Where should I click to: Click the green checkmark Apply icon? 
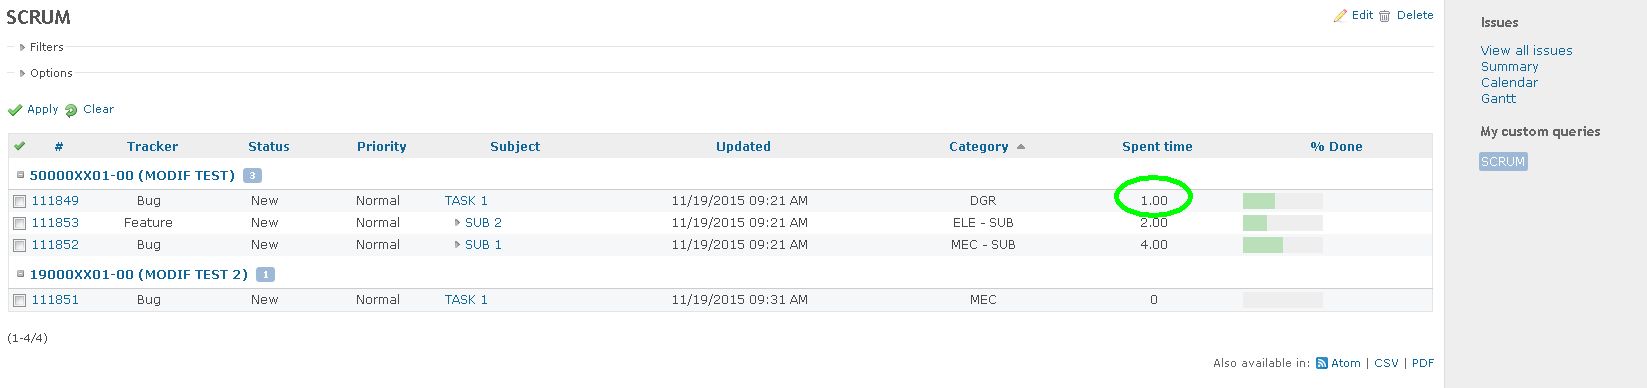click(x=15, y=110)
